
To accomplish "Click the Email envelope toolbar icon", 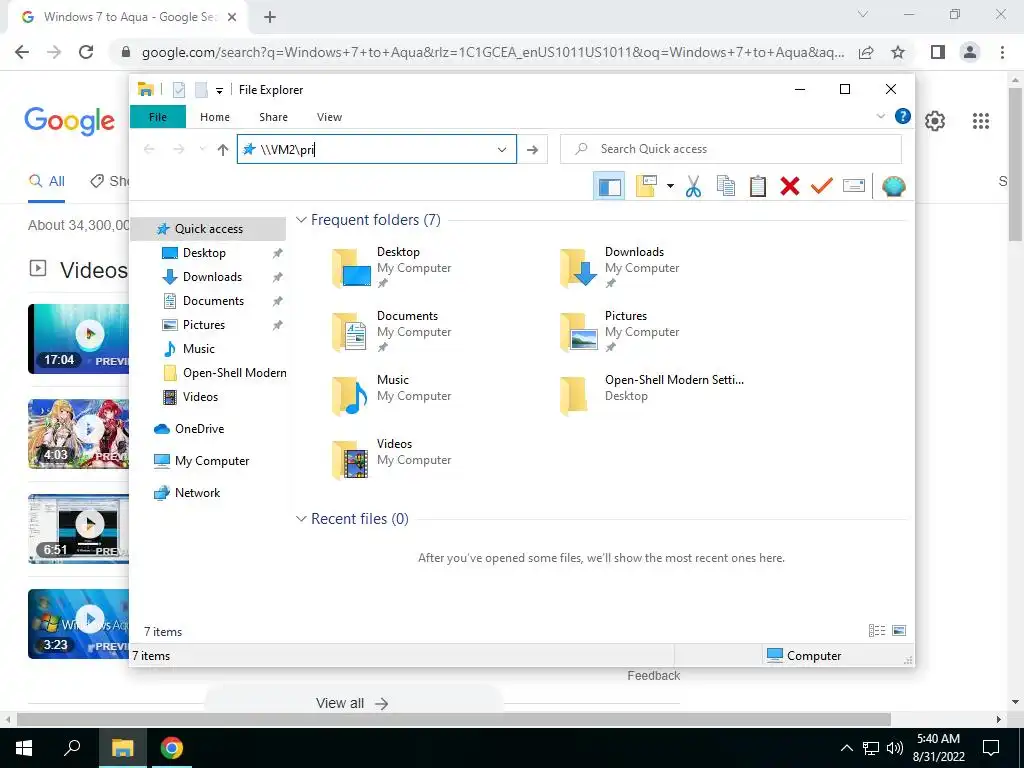I will pos(854,186).
